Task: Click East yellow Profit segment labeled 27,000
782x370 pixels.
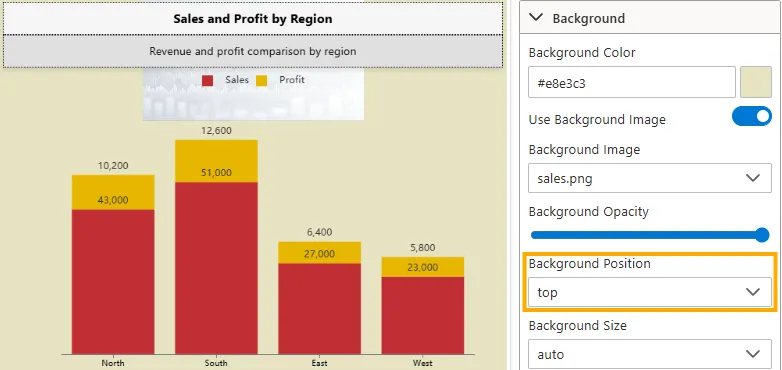Action: 320,253
